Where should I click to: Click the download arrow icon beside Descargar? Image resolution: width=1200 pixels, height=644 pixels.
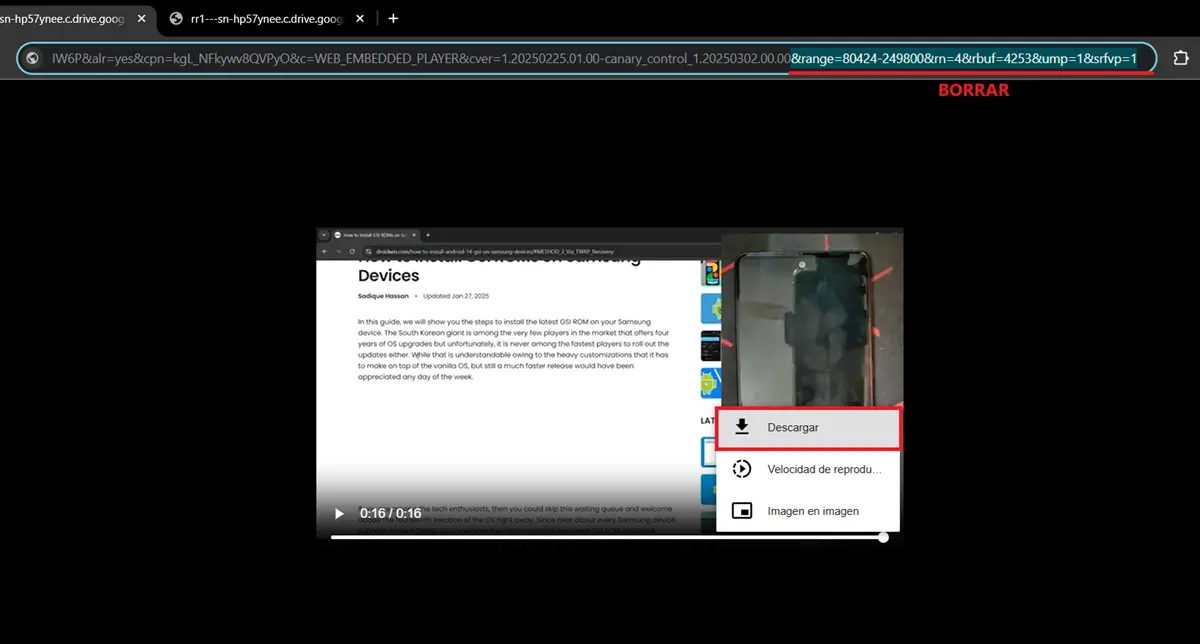742,428
